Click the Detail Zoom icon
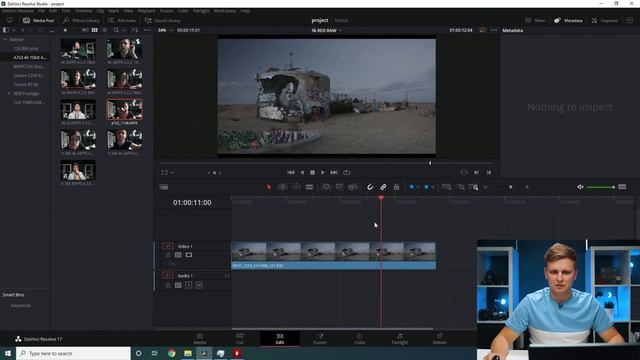This screenshot has width=640, height=360. point(460,187)
